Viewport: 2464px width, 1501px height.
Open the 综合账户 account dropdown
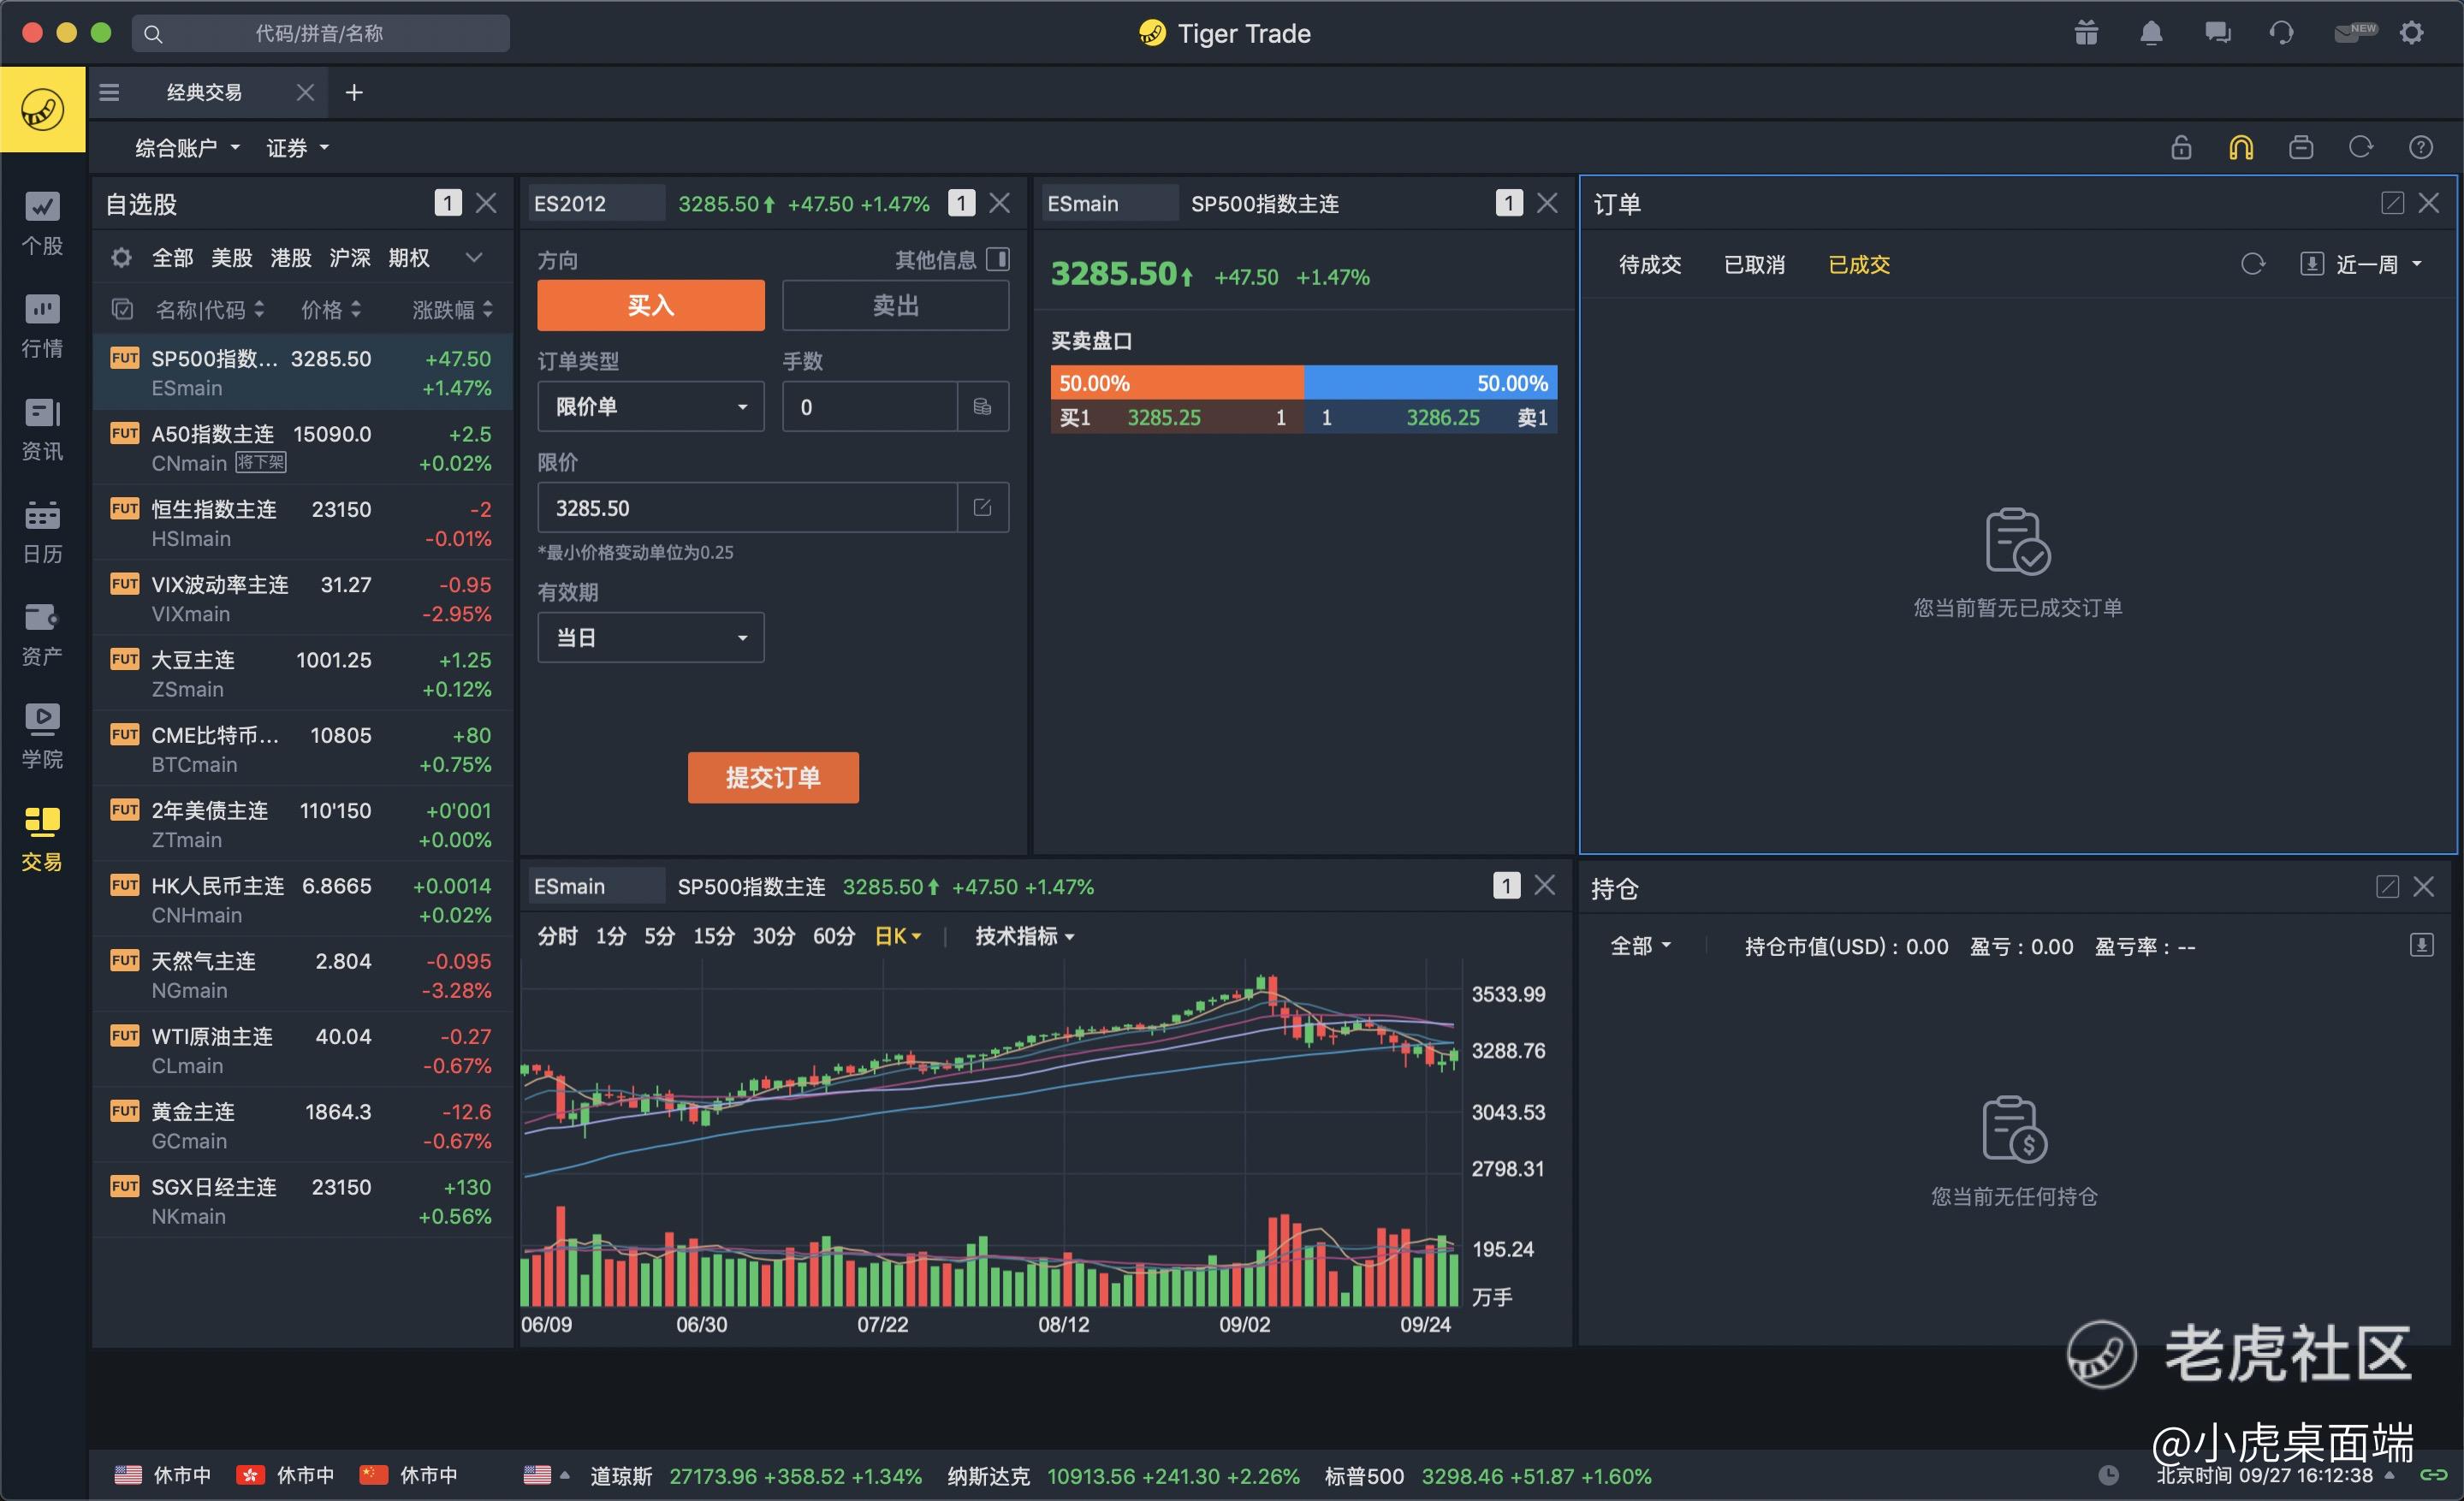(187, 148)
